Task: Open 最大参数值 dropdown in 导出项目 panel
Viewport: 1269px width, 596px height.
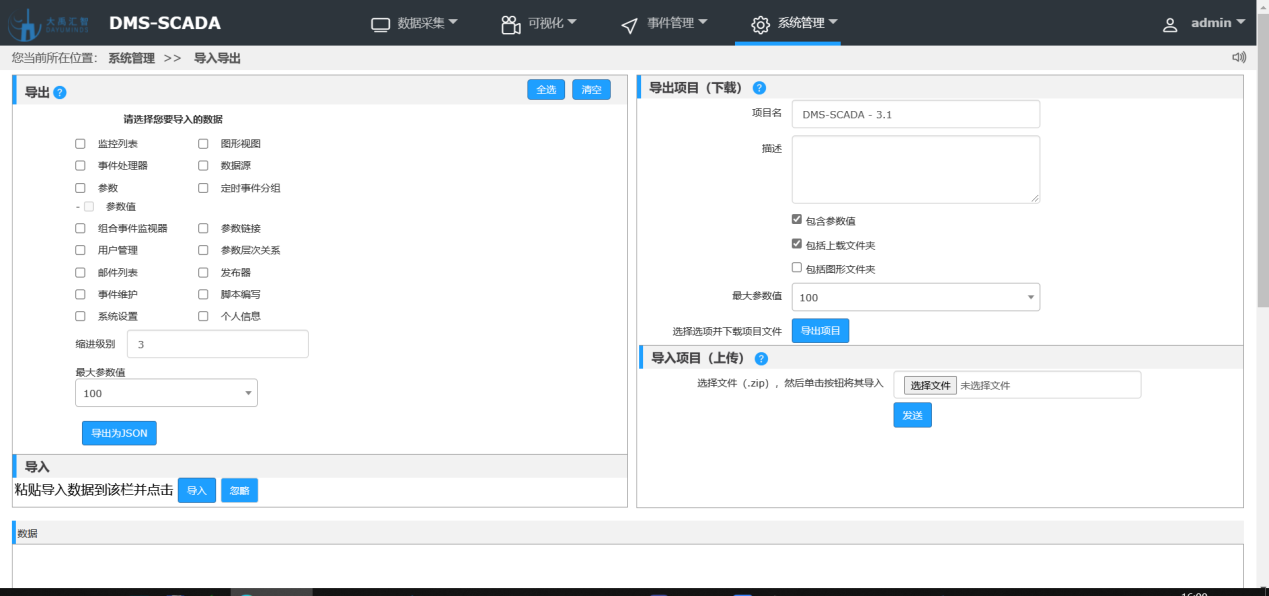Action: [915, 297]
